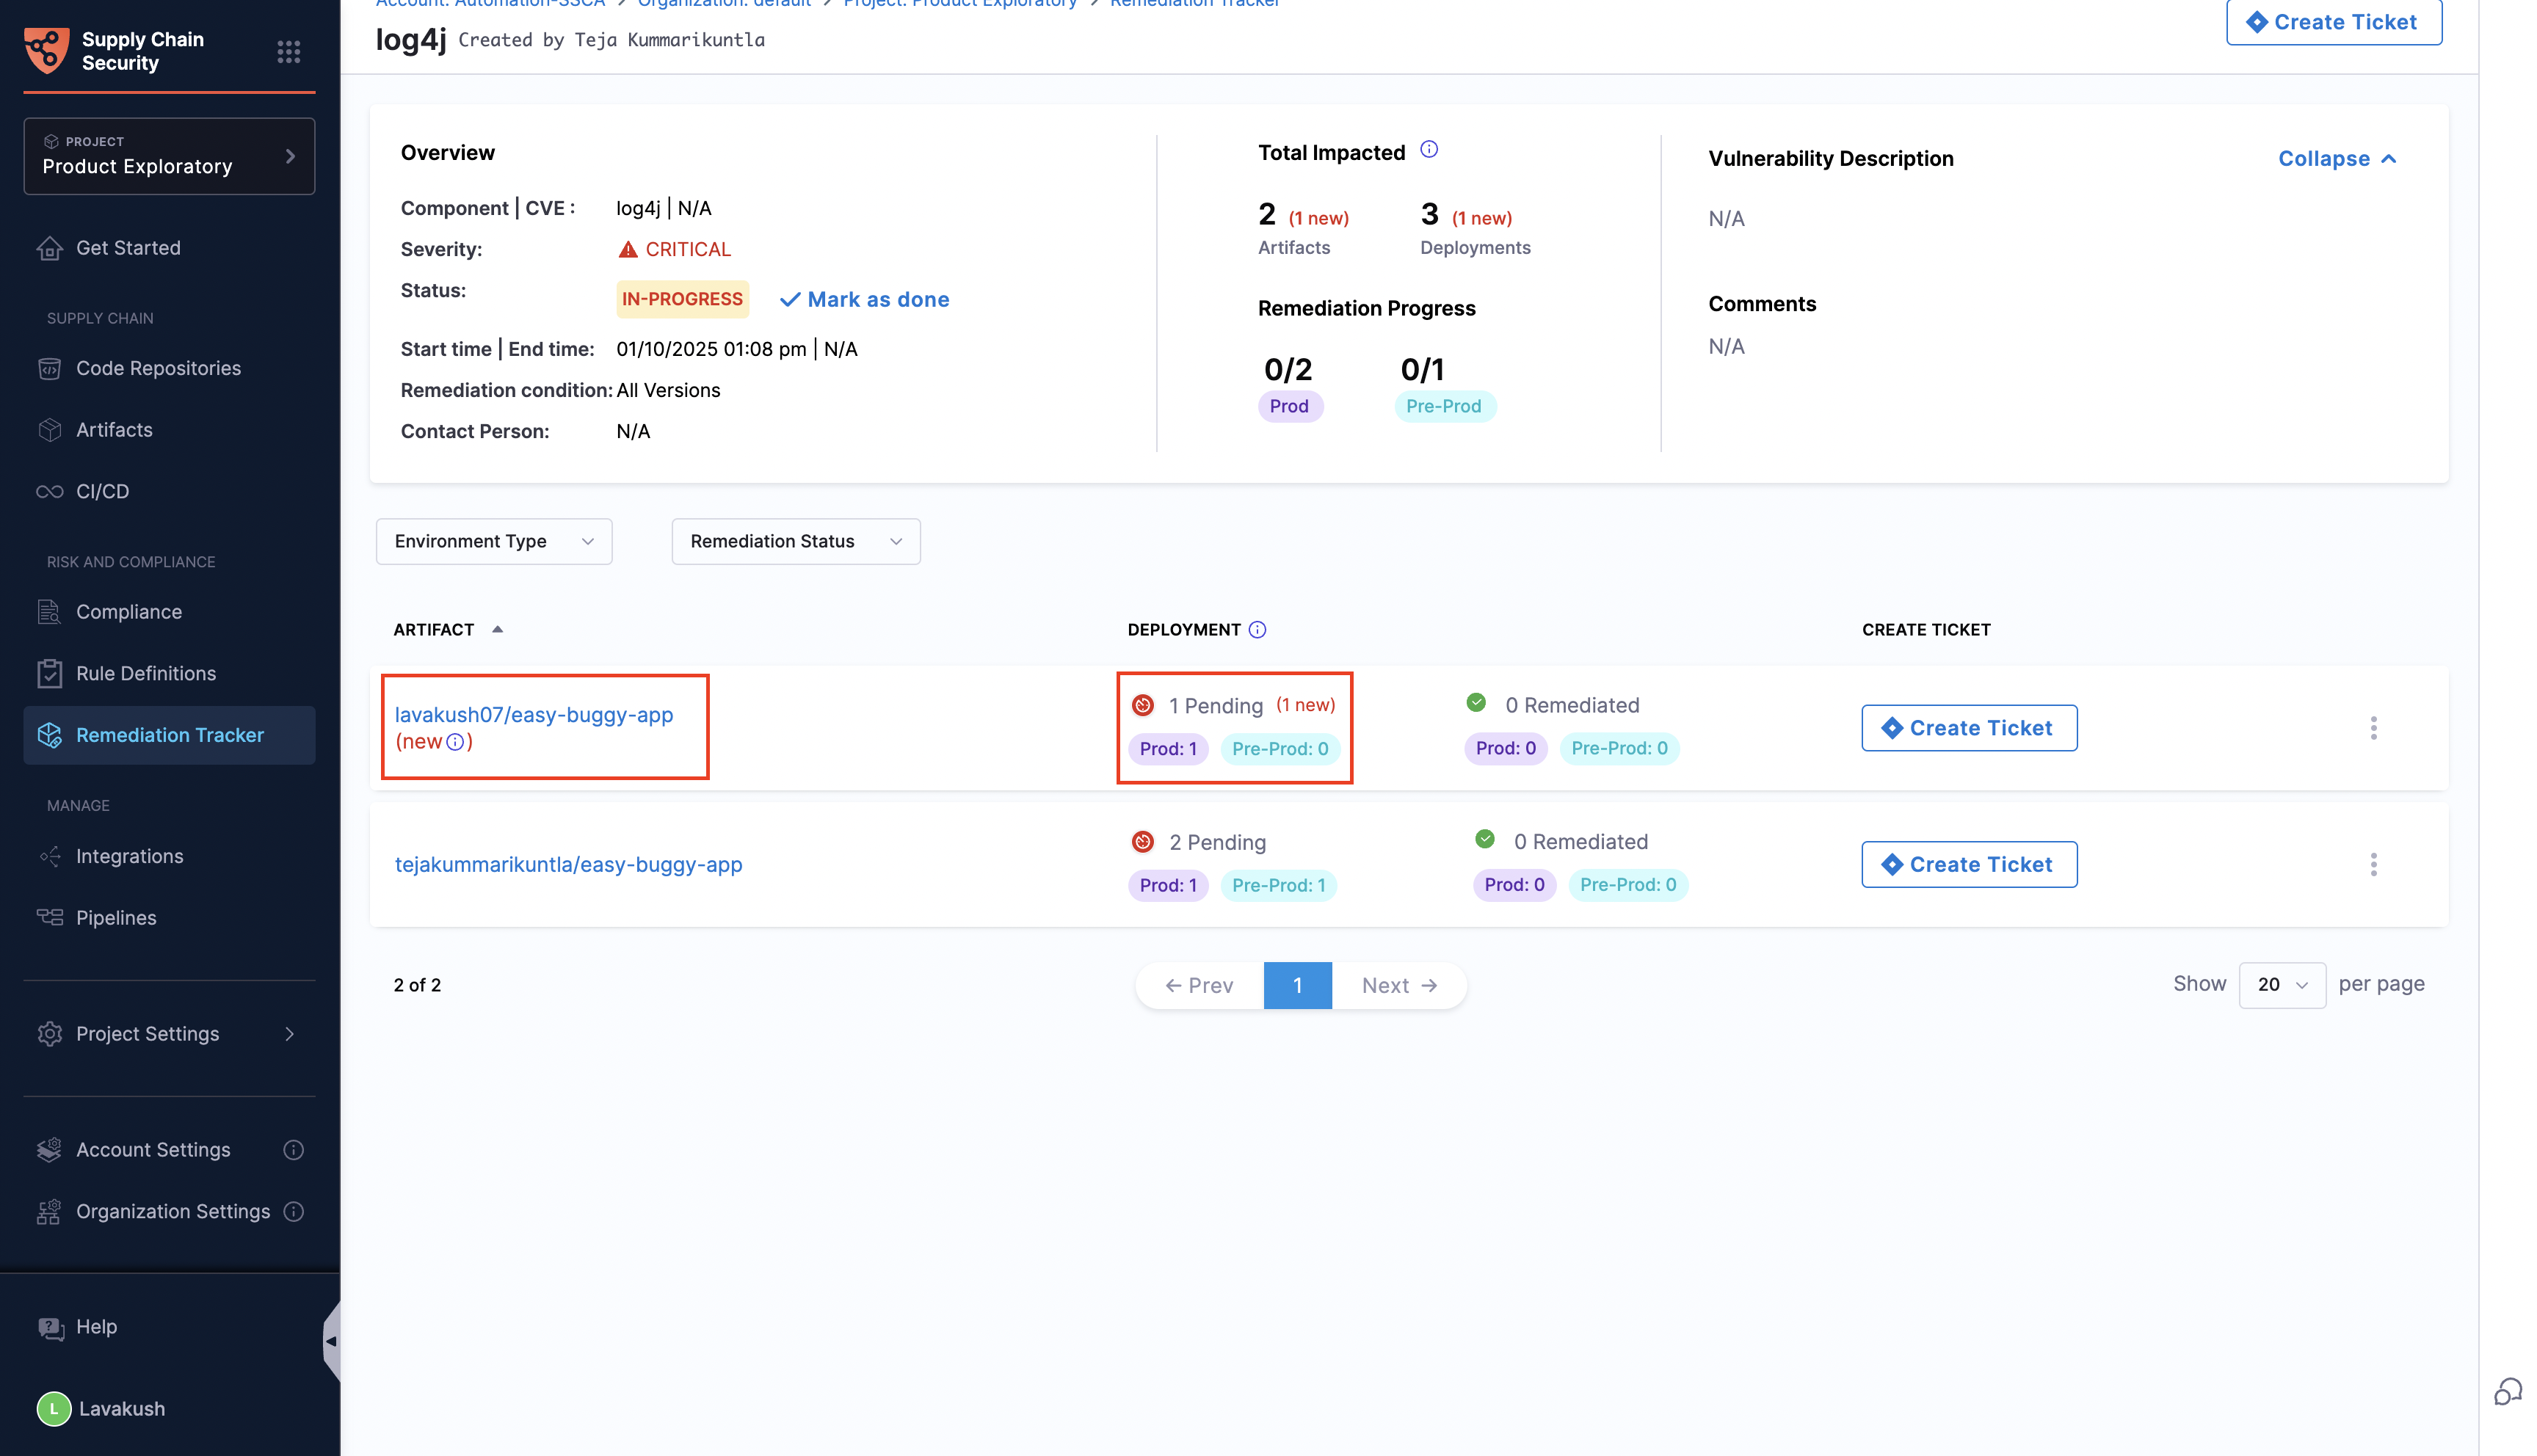The image size is (2537, 1456).
Task: Mark the tracker as done
Action: coord(865,299)
